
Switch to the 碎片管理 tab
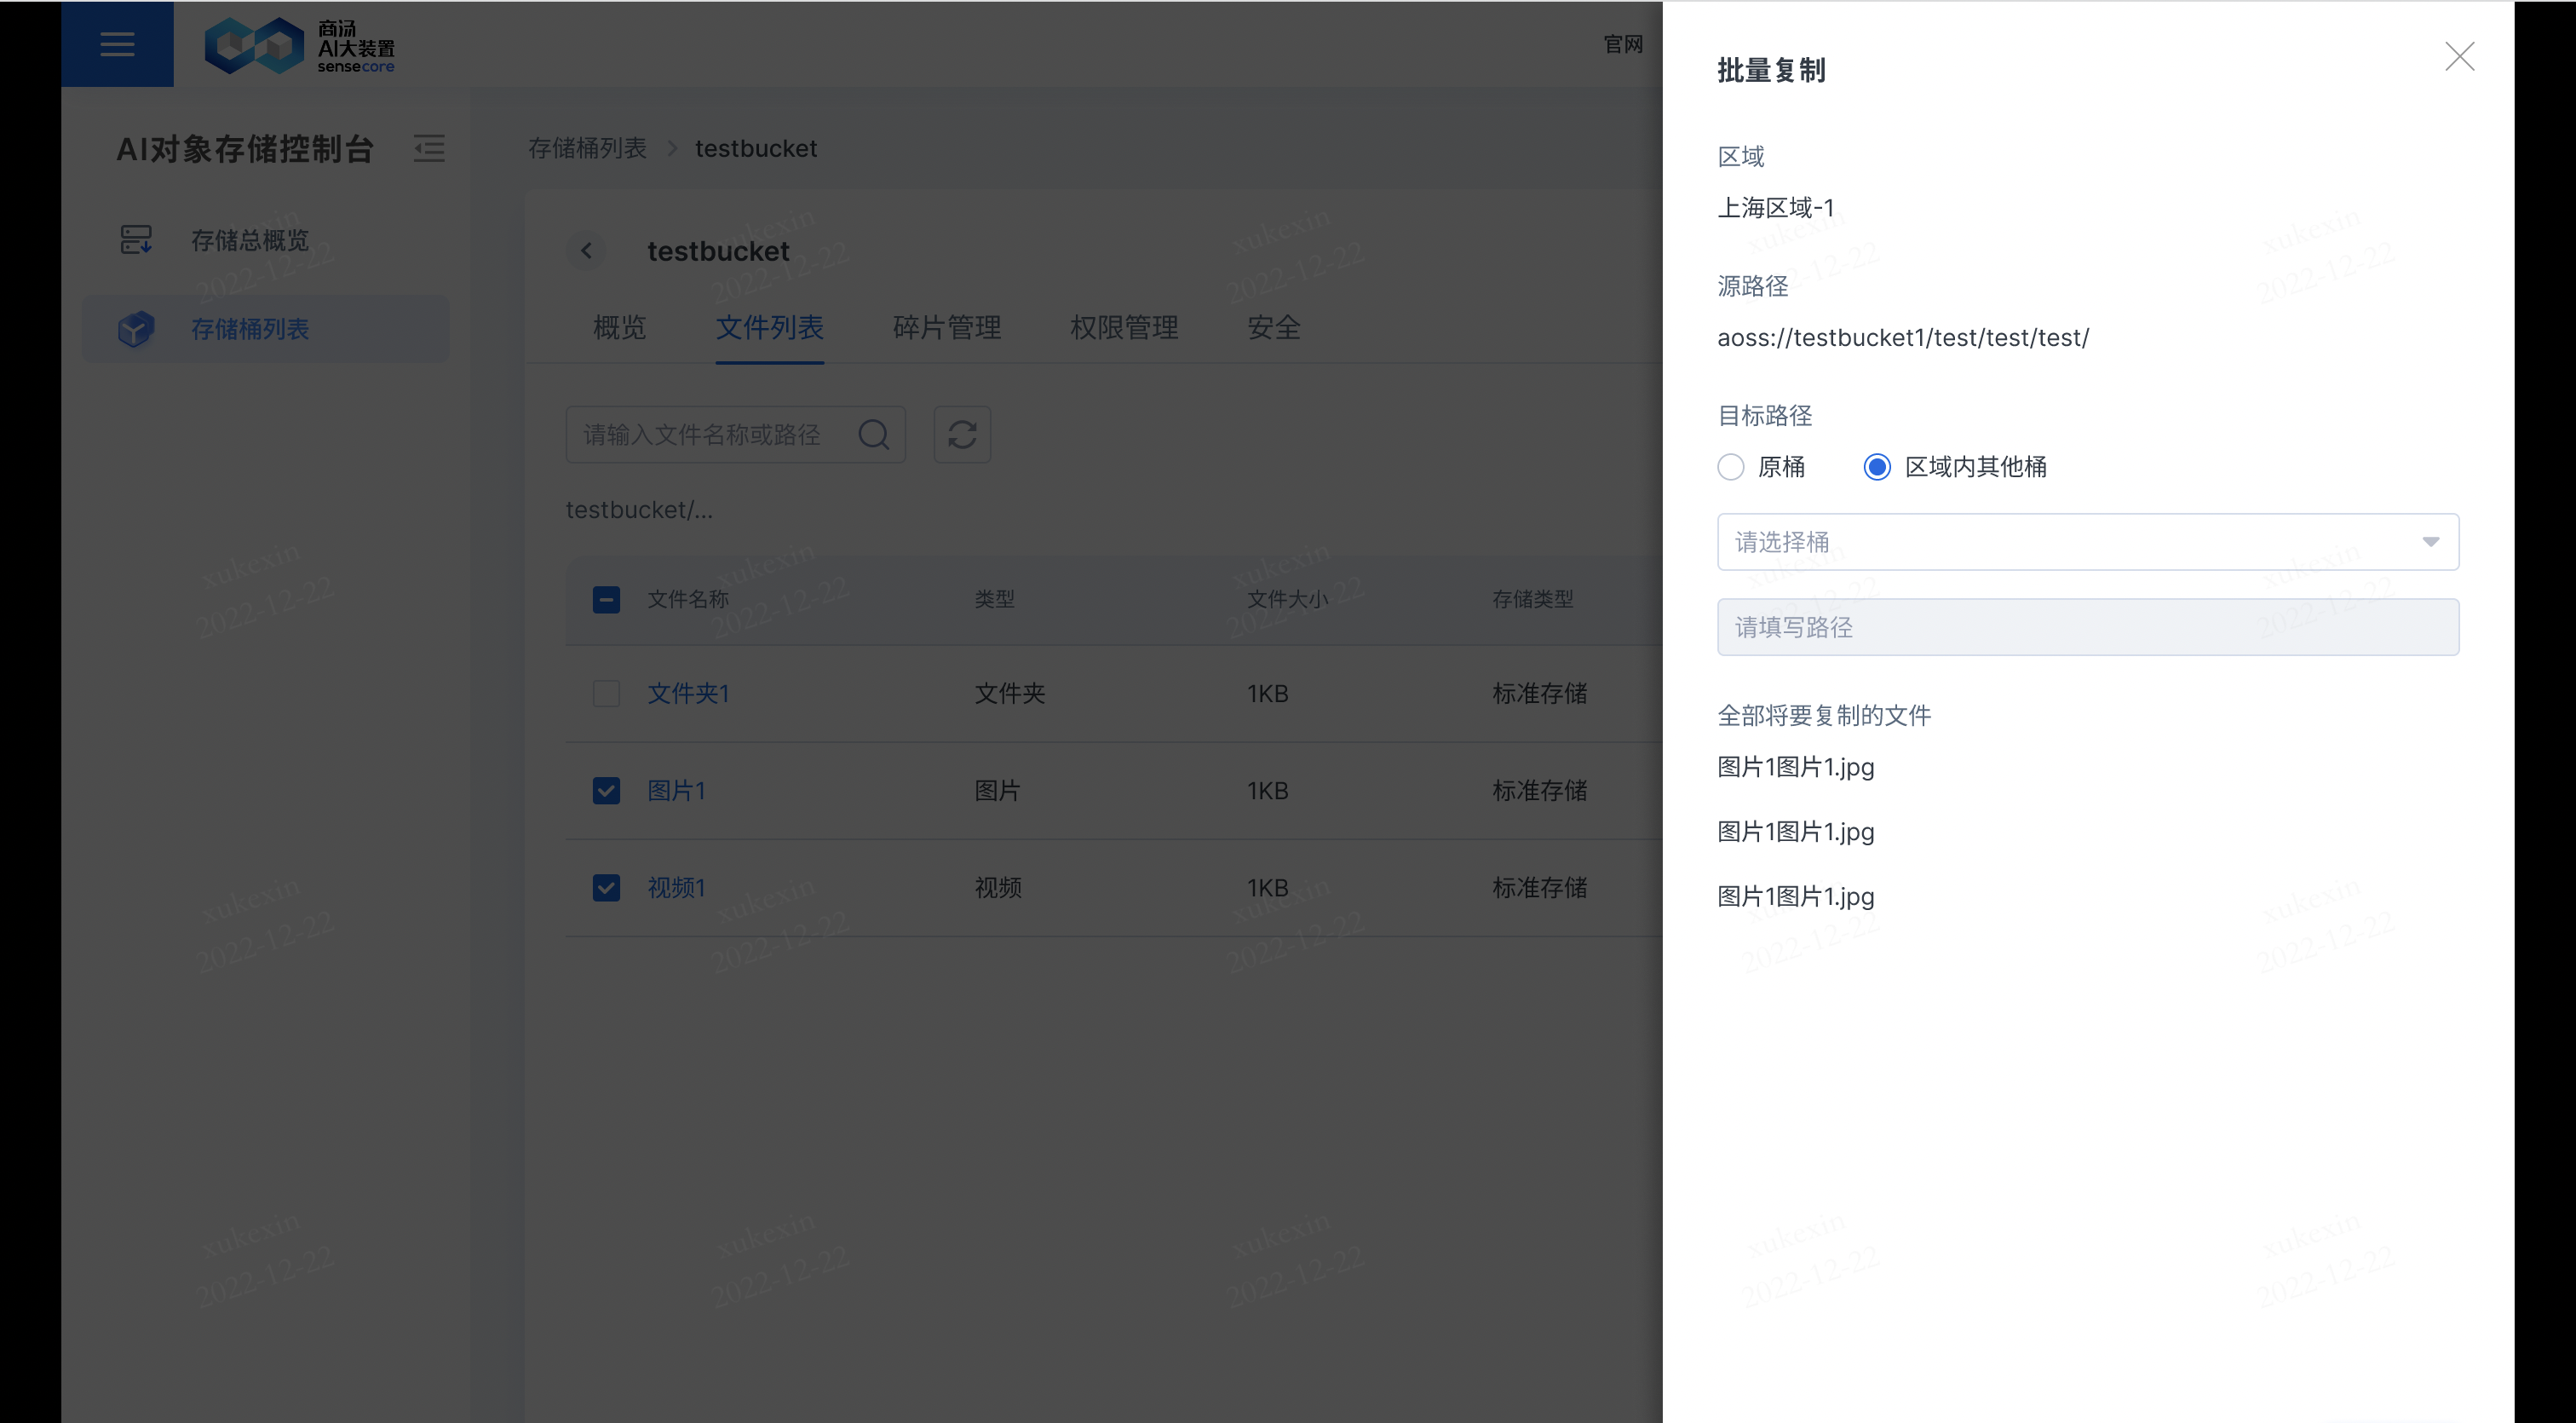pos(946,328)
